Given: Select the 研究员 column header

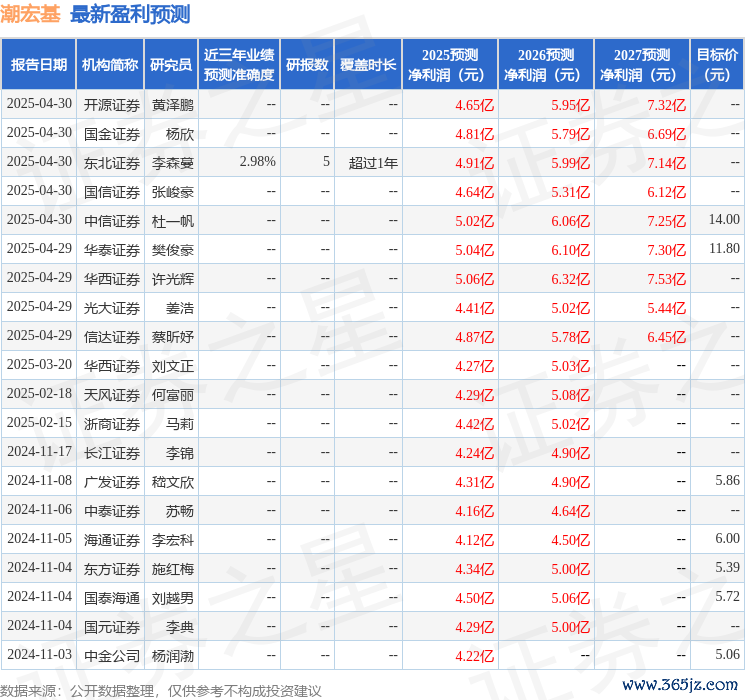Looking at the screenshot, I should [171, 65].
